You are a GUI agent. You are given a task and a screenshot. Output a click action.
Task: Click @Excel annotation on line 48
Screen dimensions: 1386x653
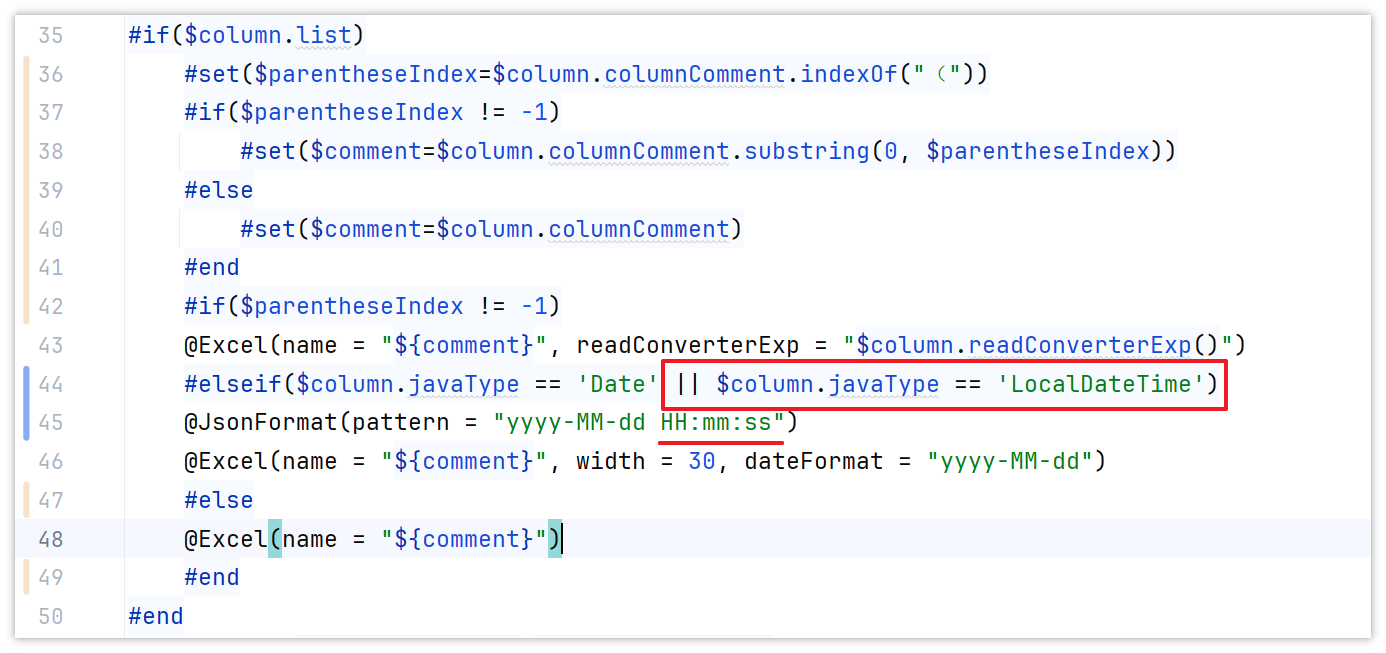tap(225, 539)
